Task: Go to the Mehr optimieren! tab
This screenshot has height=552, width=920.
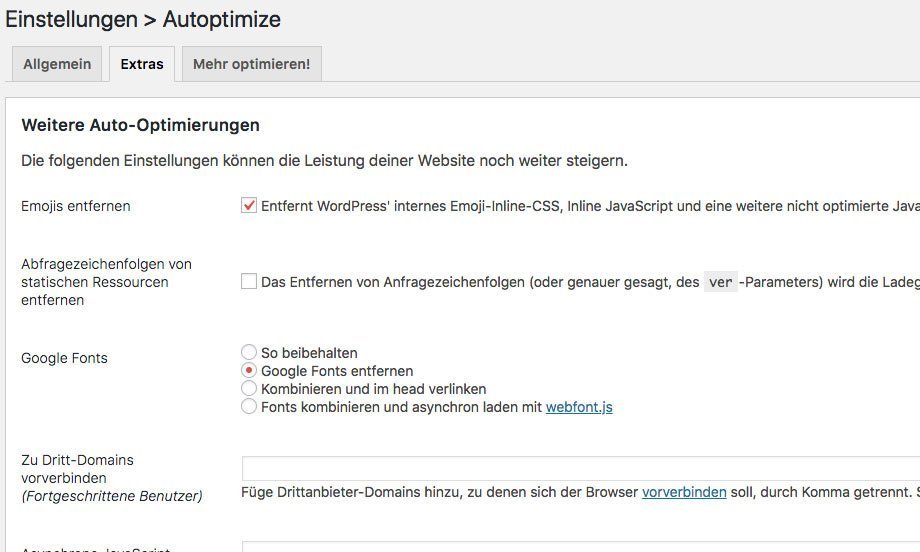Action: [251, 64]
